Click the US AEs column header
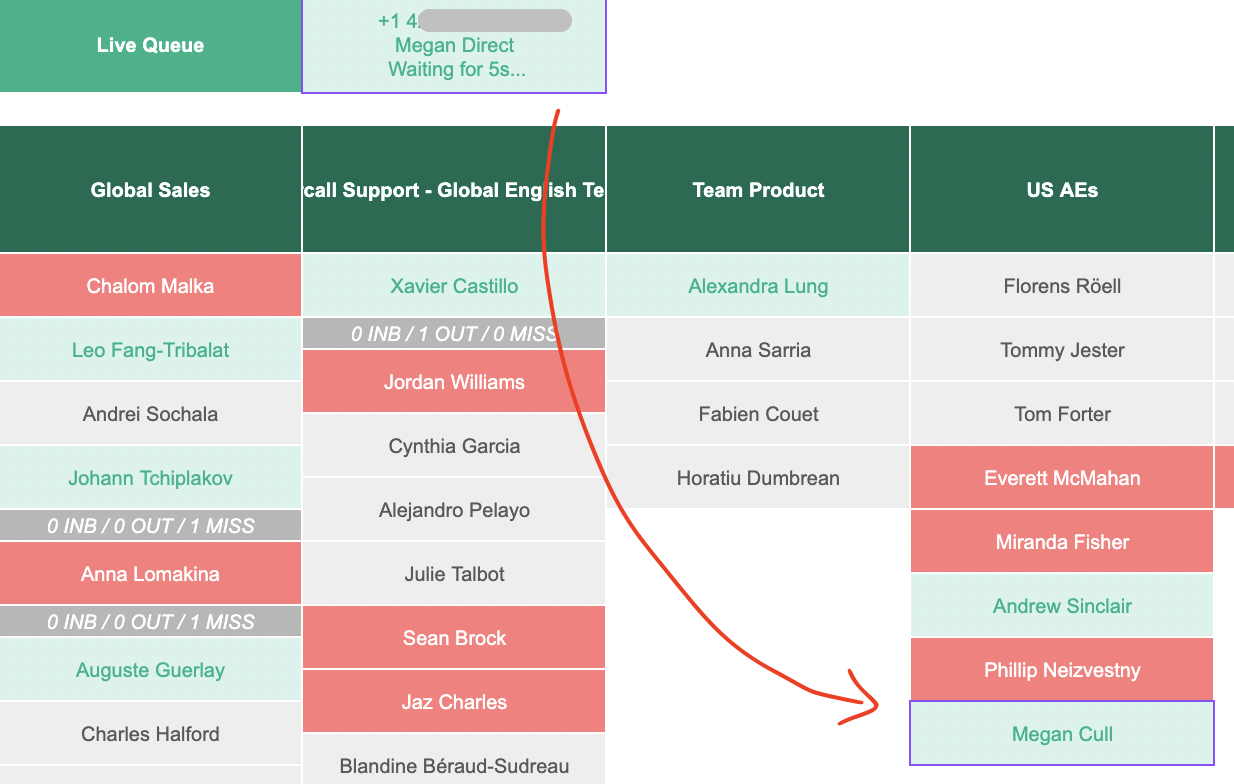The height and width of the screenshot is (784, 1234). point(1061,189)
